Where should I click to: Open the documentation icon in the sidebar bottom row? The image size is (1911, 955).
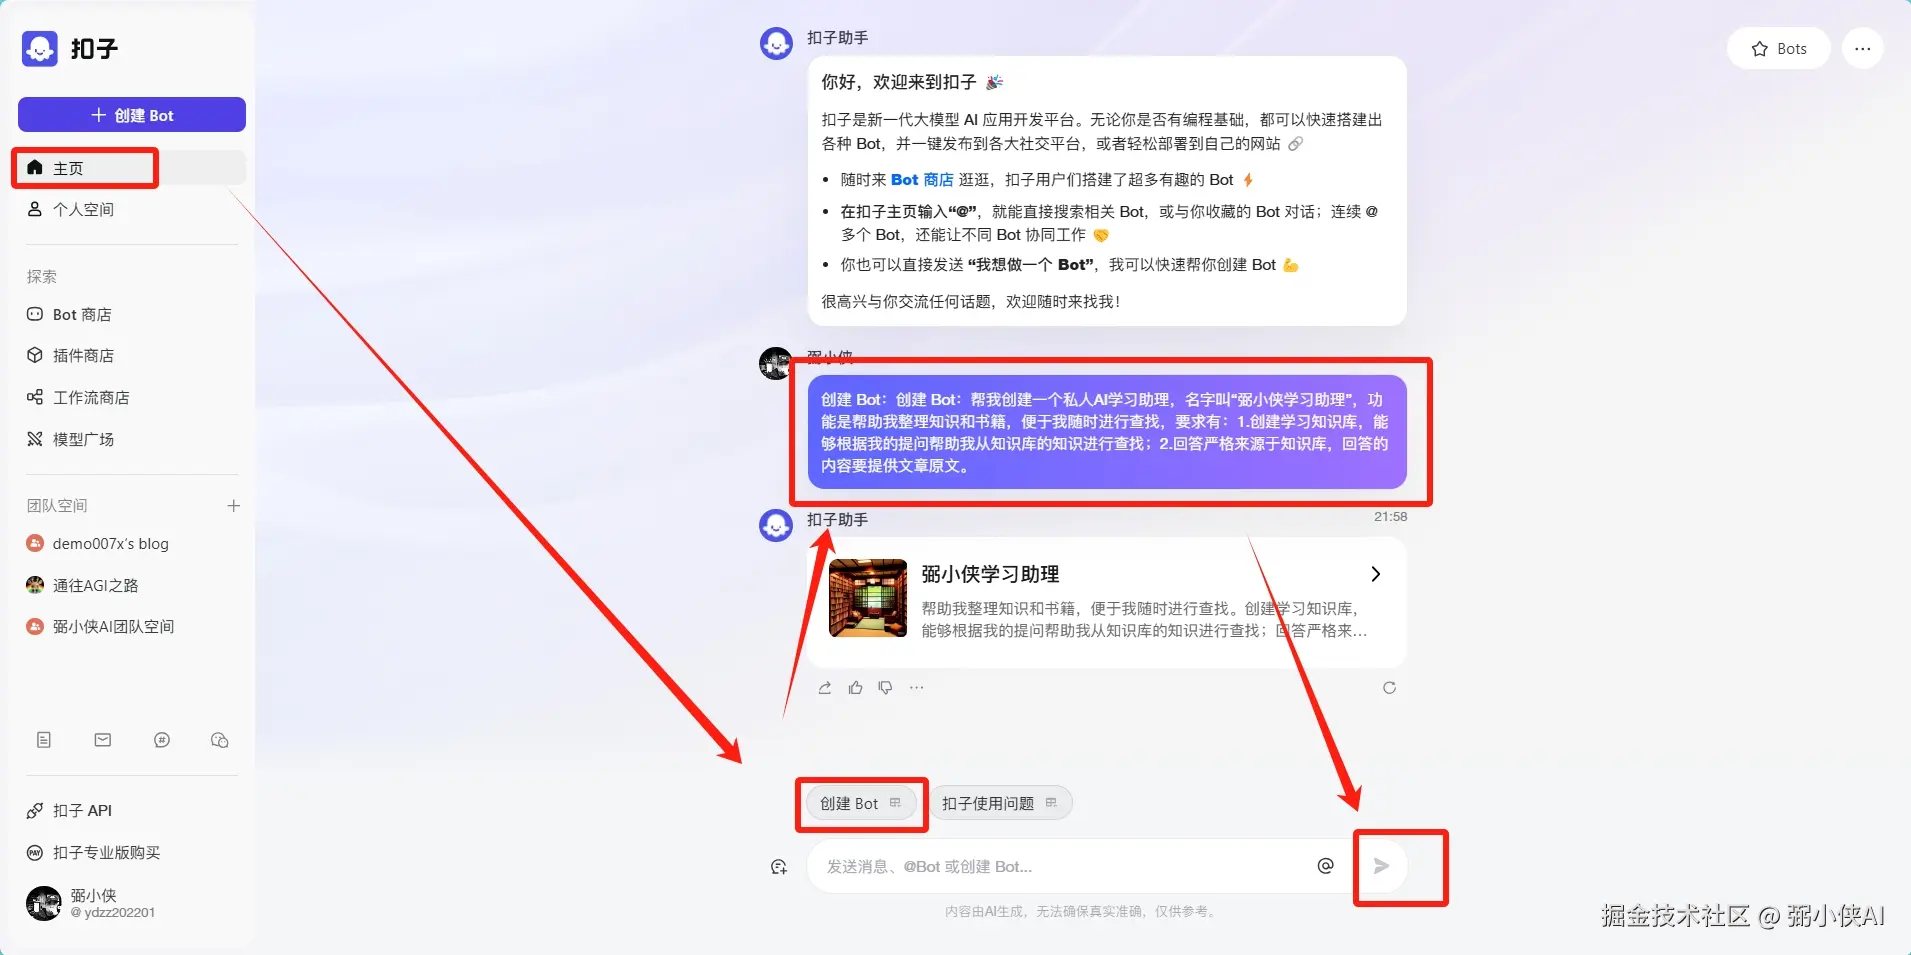44,740
